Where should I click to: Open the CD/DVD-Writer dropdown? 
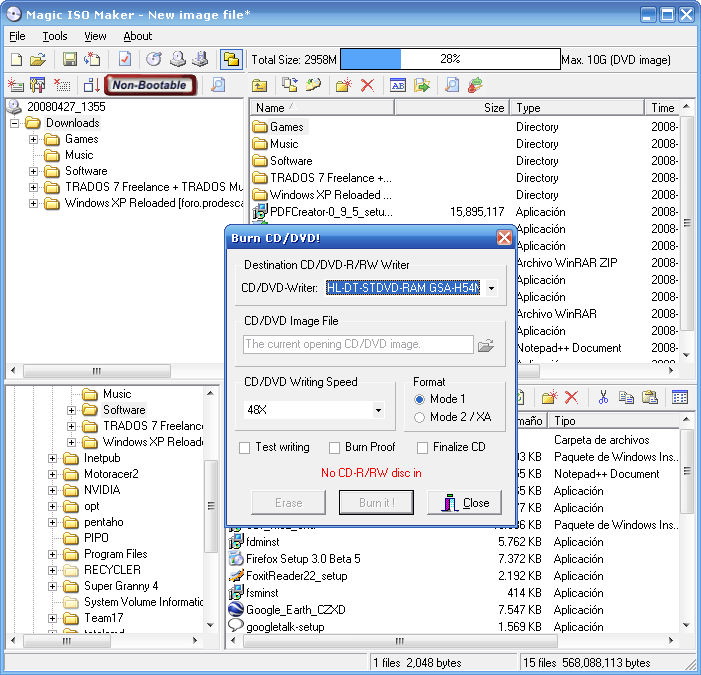click(x=491, y=288)
